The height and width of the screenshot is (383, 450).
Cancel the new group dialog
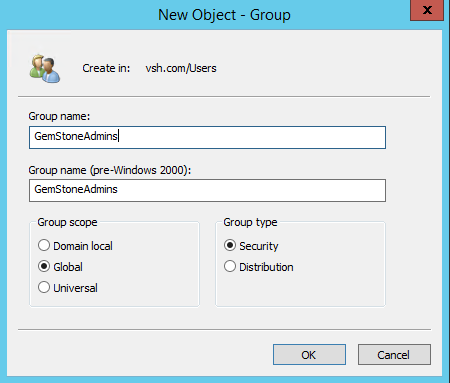tap(394, 355)
